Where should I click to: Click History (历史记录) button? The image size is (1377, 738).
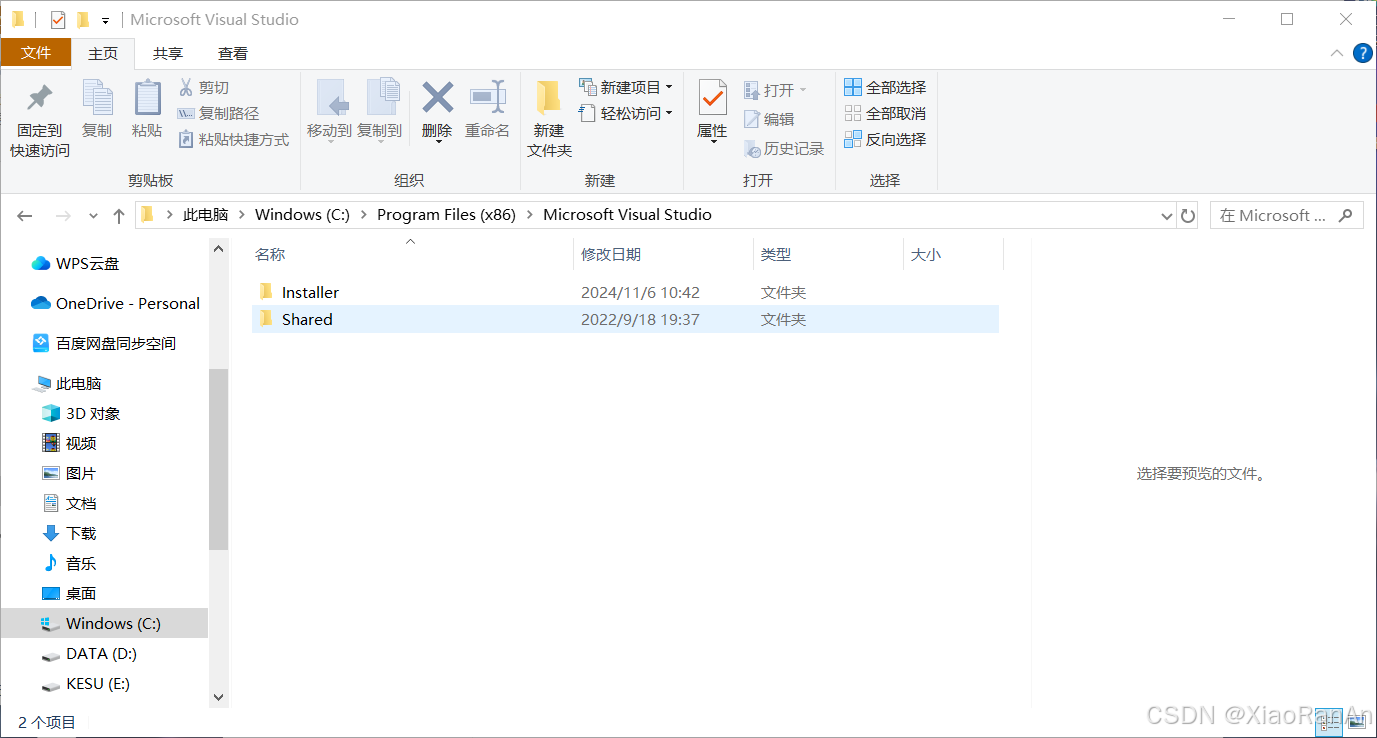(784, 148)
